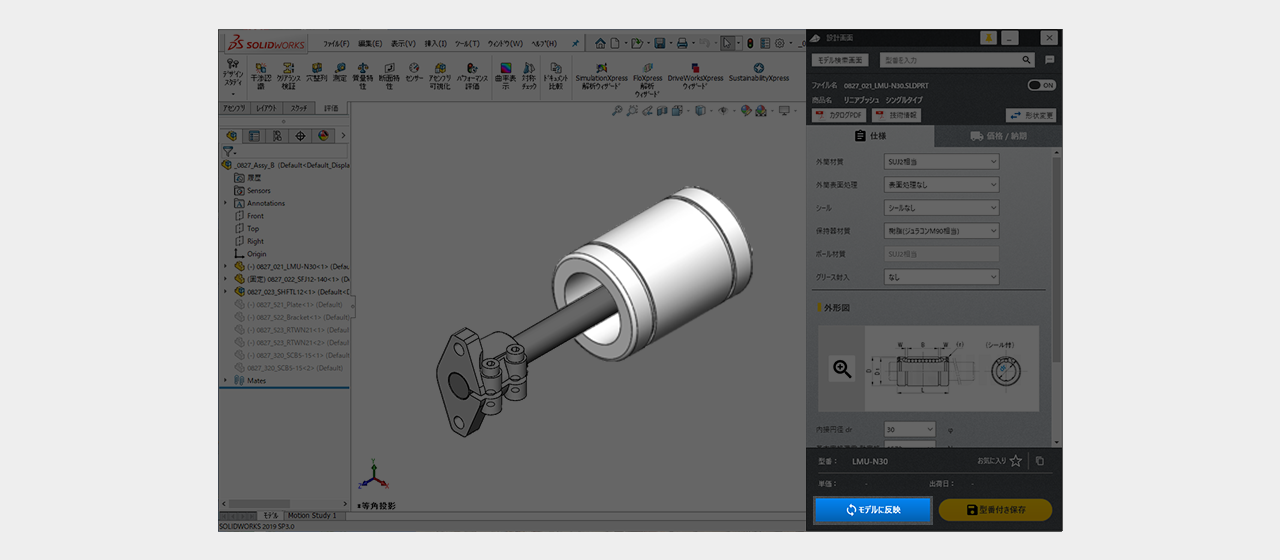Click the 型番付き保存 button
This screenshot has height=560, width=1280.
coord(995,510)
